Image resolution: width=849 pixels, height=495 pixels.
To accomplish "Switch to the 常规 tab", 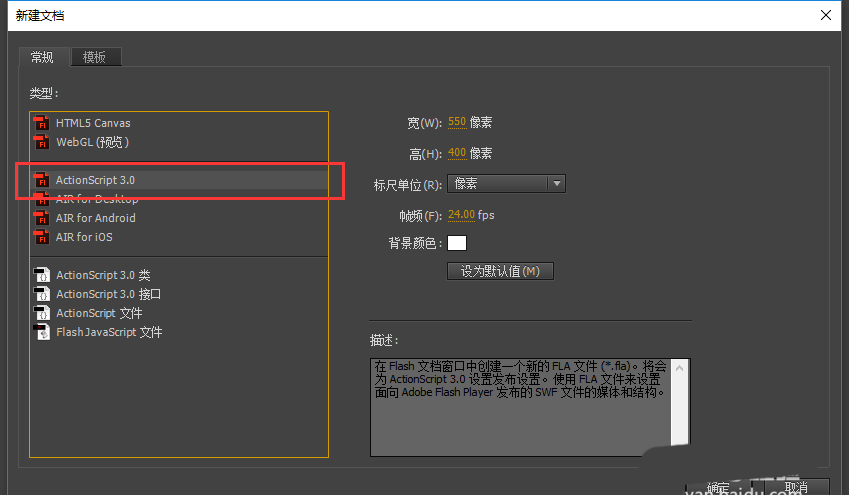I will point(43,57).
